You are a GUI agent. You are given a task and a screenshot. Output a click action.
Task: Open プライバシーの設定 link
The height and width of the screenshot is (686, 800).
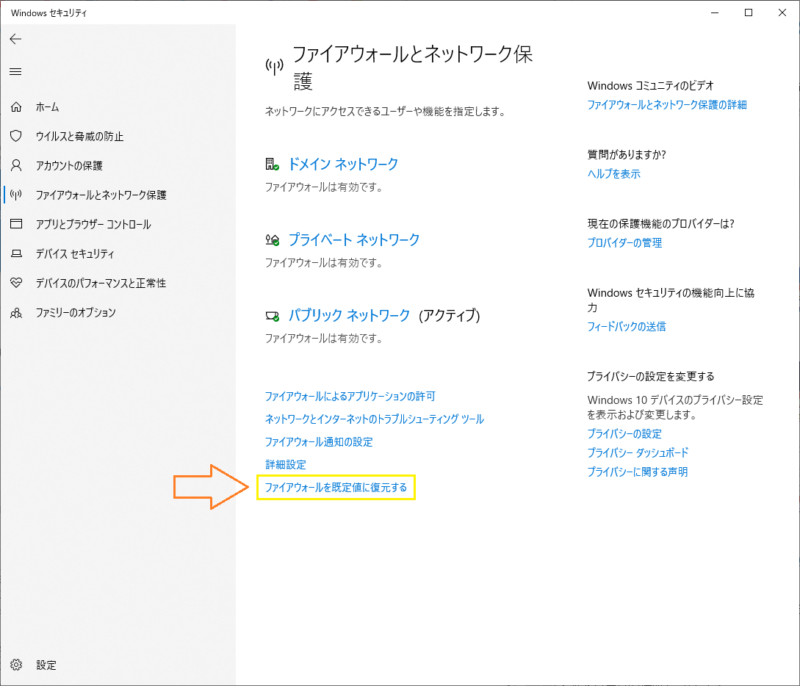click(x=624, y=434)
